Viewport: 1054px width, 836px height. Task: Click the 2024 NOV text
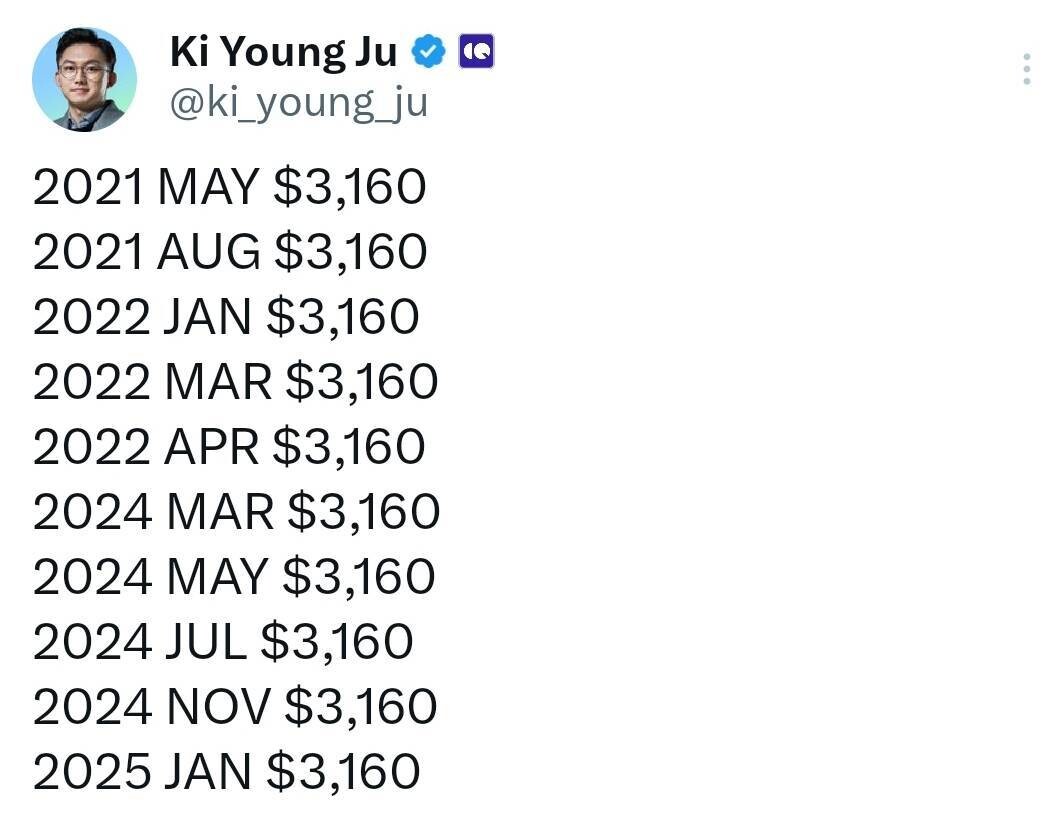coord(151,708)
